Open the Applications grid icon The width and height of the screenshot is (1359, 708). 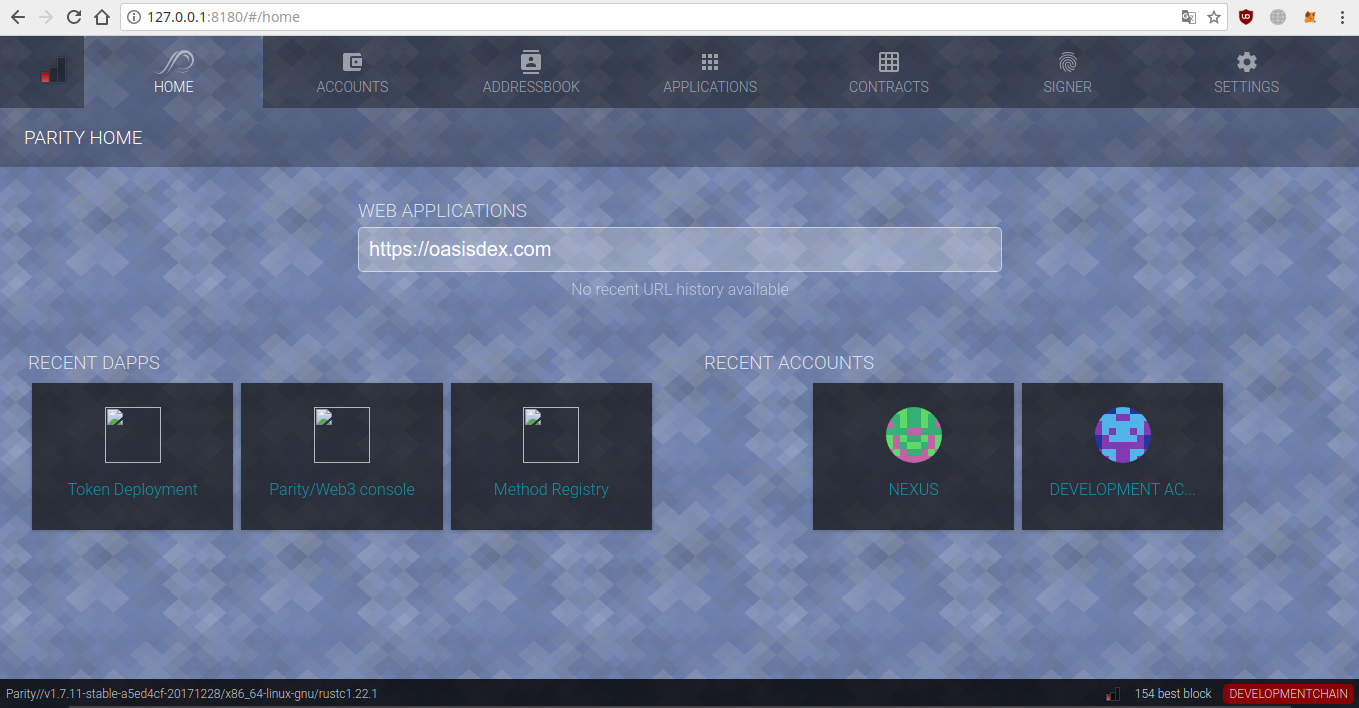pos(710,61)
